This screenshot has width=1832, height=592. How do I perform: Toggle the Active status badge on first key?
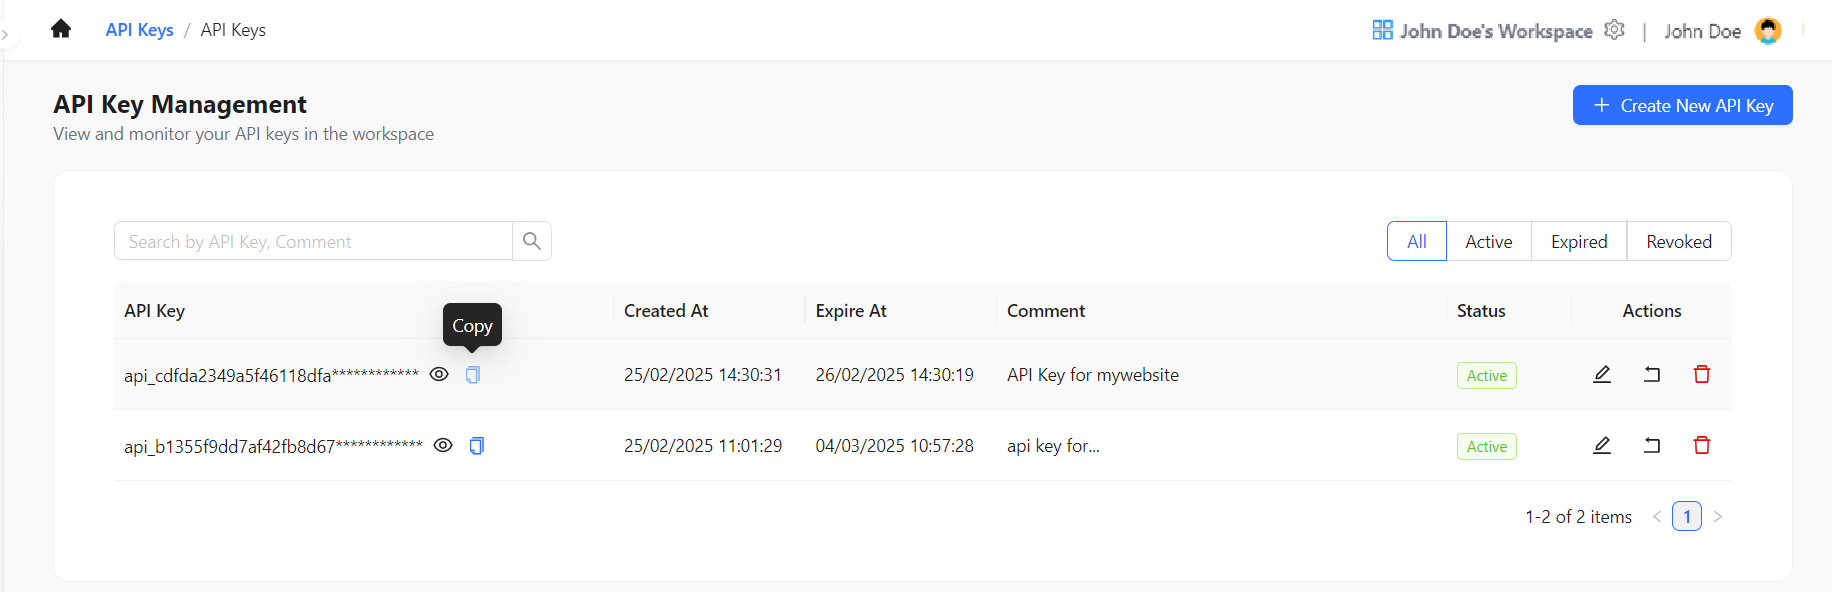coord(1486,374)
